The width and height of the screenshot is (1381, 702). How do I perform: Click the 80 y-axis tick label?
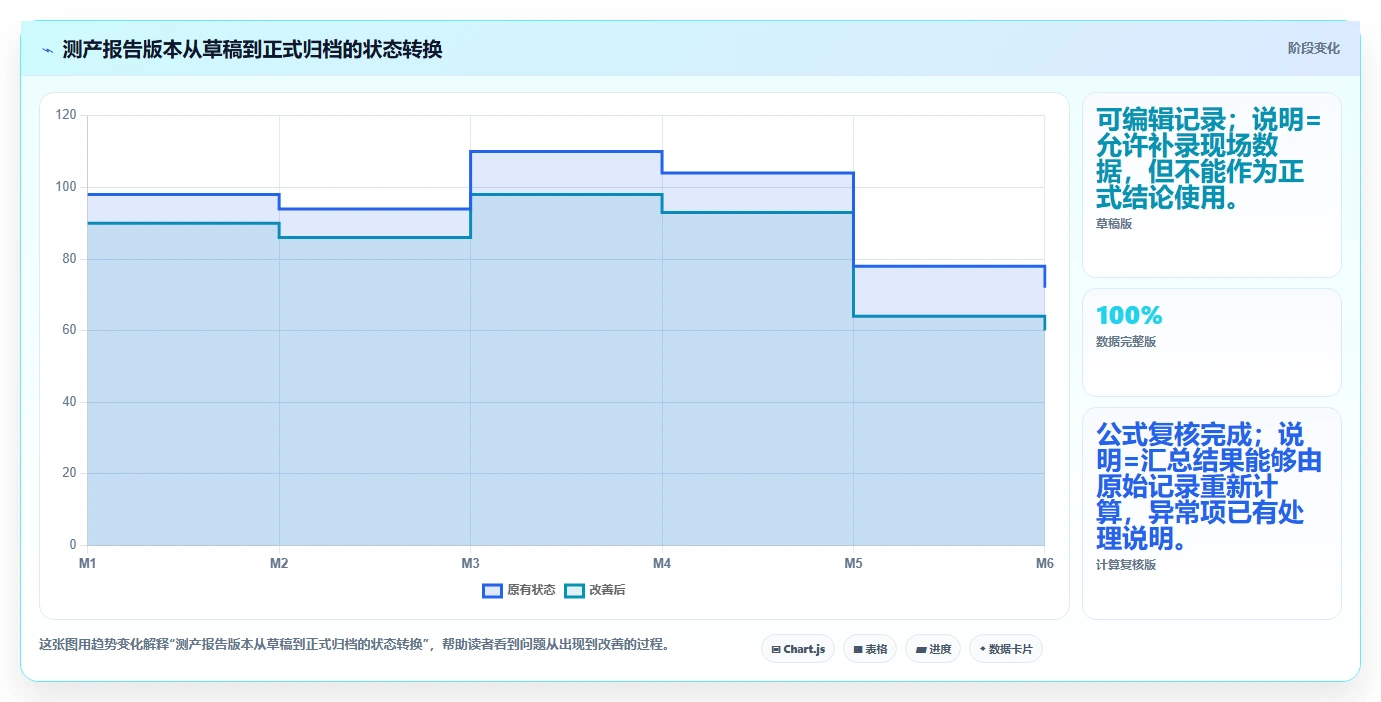click(69, 259)
